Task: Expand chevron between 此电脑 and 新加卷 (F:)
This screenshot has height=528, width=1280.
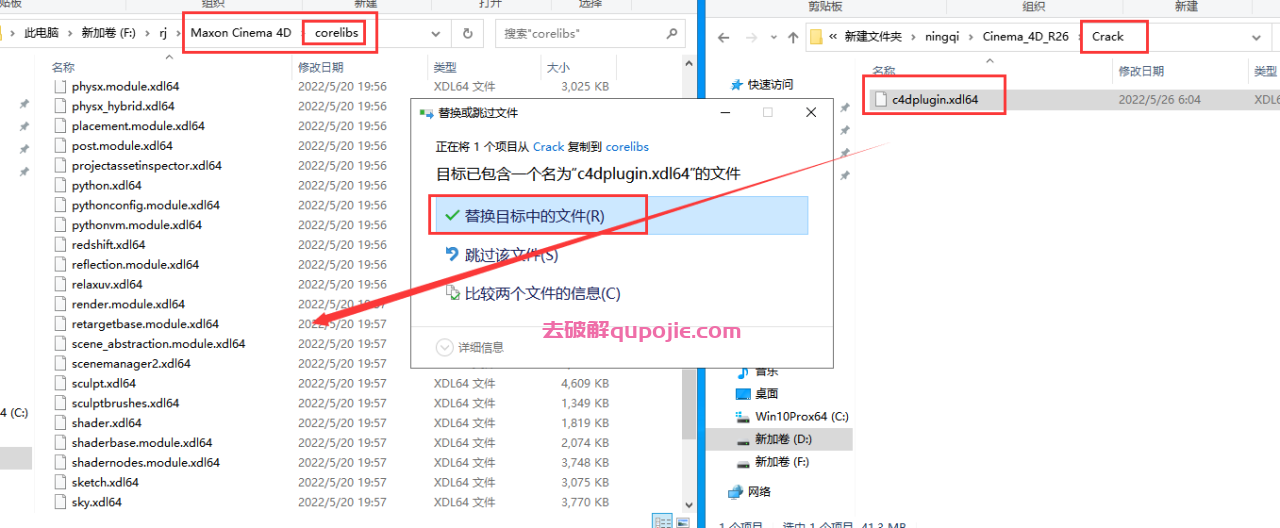Action: click(69, 33)
